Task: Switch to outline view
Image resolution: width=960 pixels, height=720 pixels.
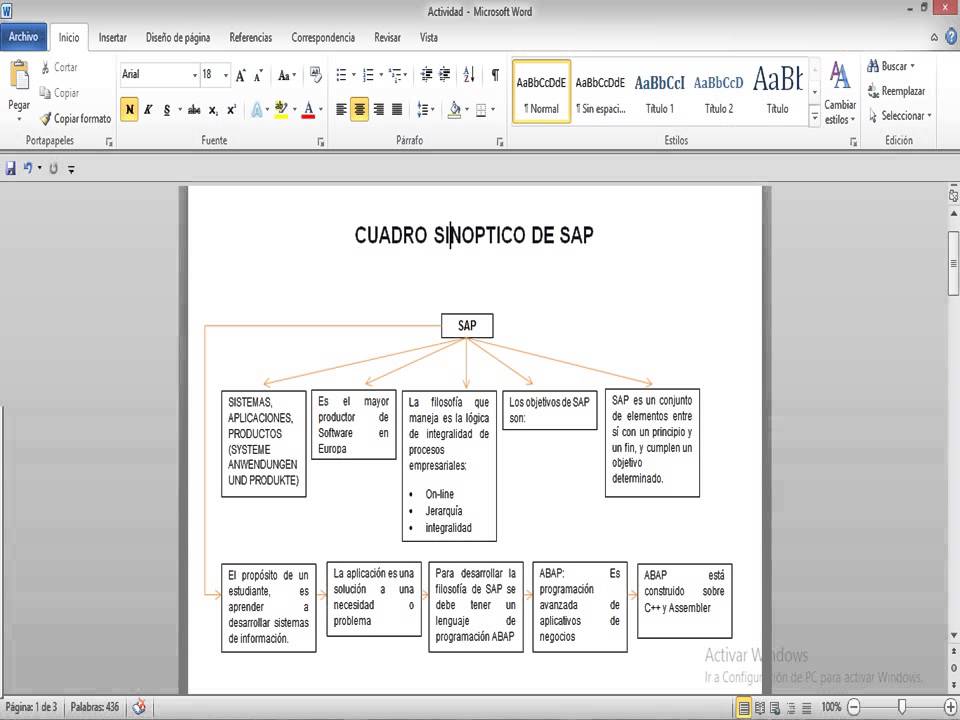Action: 791,708
